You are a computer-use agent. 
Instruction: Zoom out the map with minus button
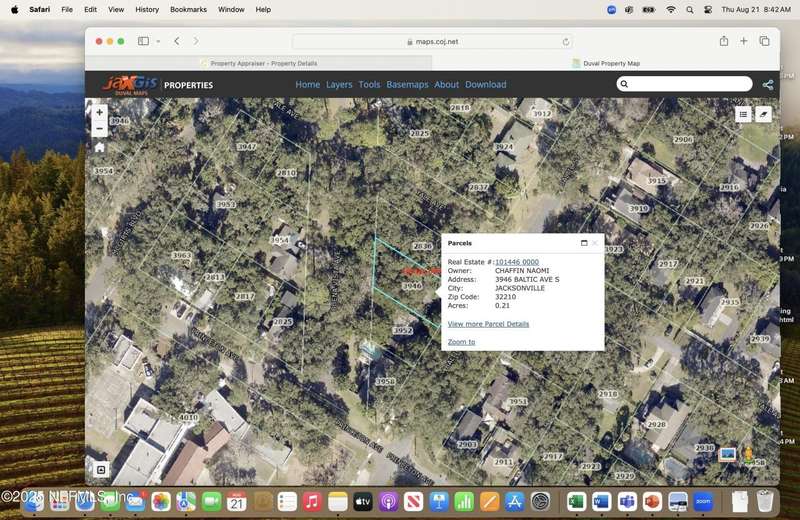[x=99, y=128]
